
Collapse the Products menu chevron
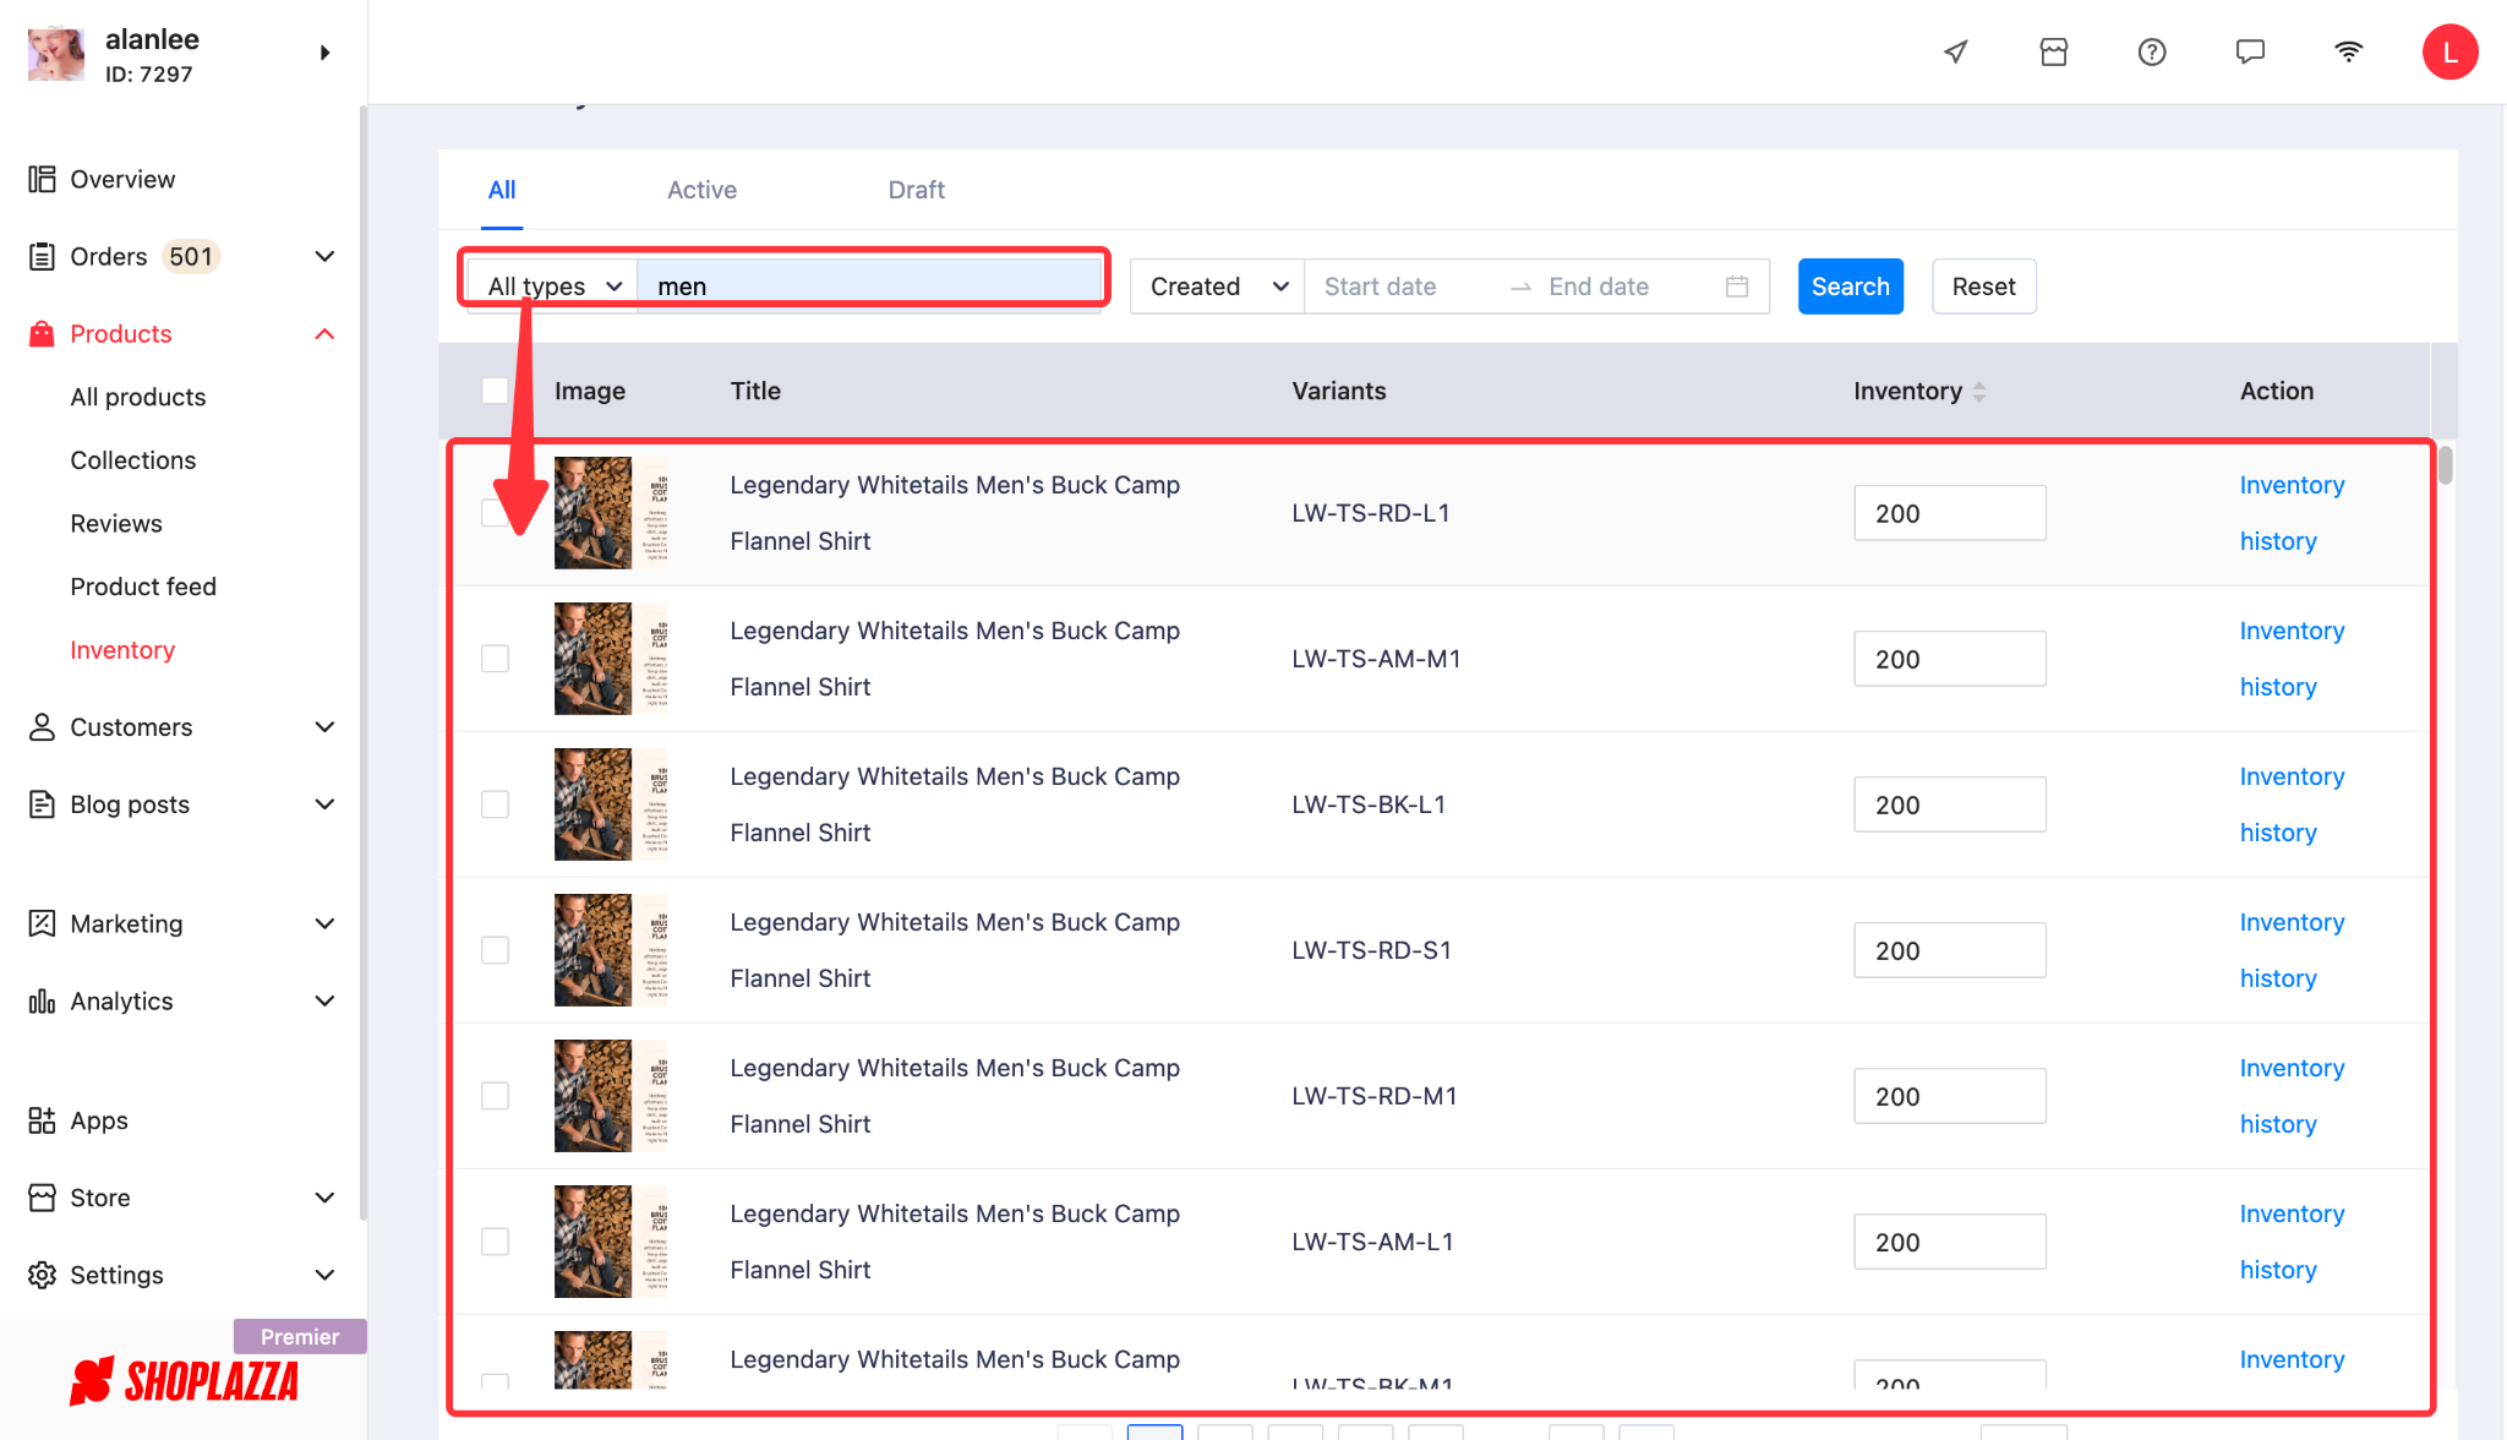tap(324, 334)
